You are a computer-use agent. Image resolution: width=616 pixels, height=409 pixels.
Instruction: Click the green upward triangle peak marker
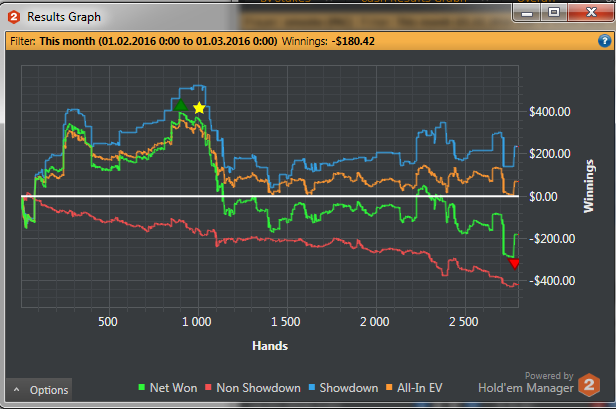click(181, 105)
